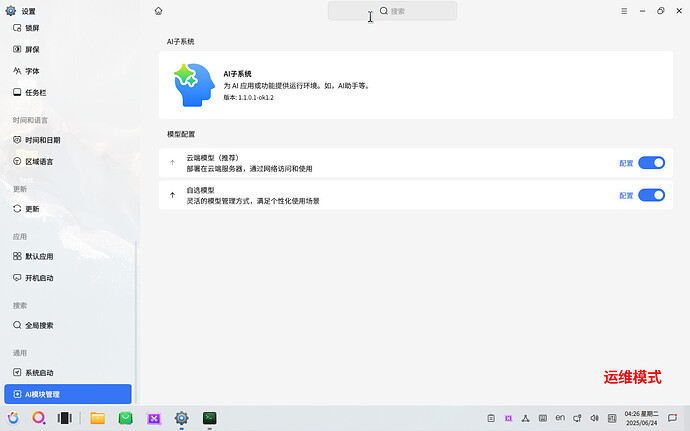
Task: Open the multitask view icon in taskbar
Action: point(65,418)
